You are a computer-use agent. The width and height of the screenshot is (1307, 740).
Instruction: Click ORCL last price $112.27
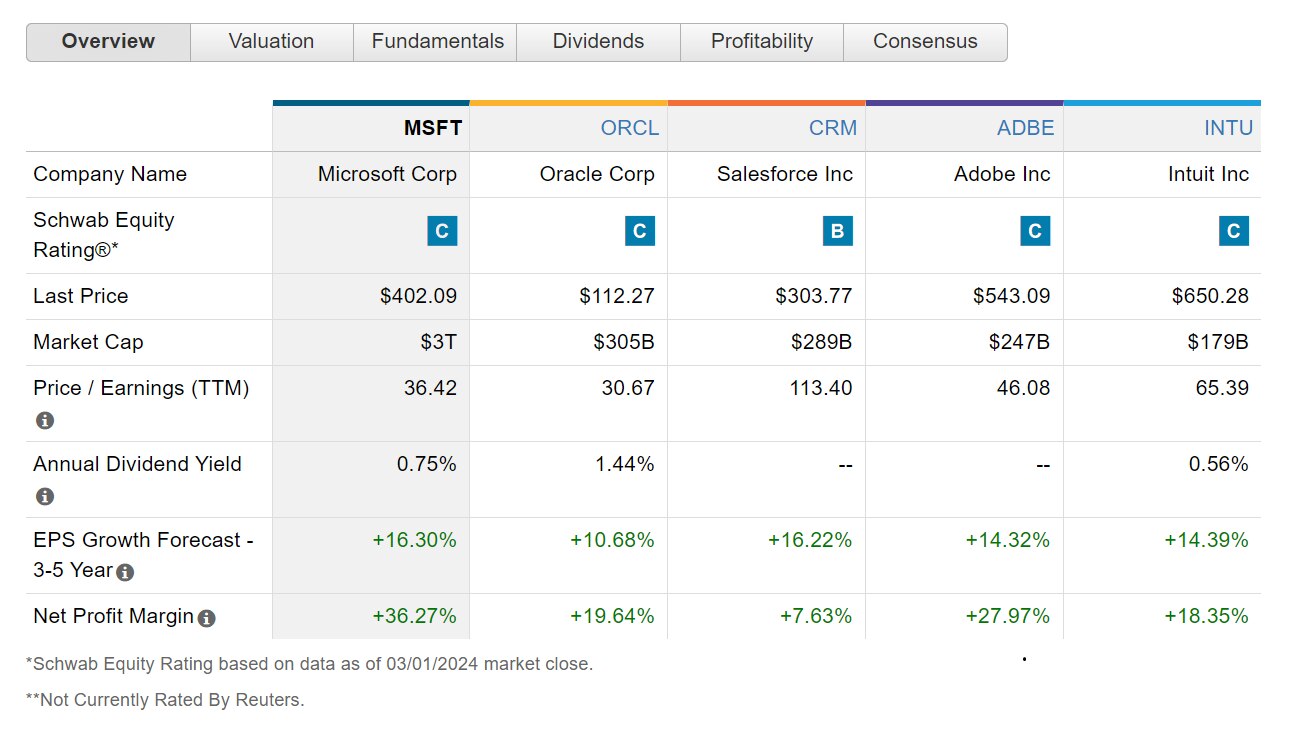617,296
